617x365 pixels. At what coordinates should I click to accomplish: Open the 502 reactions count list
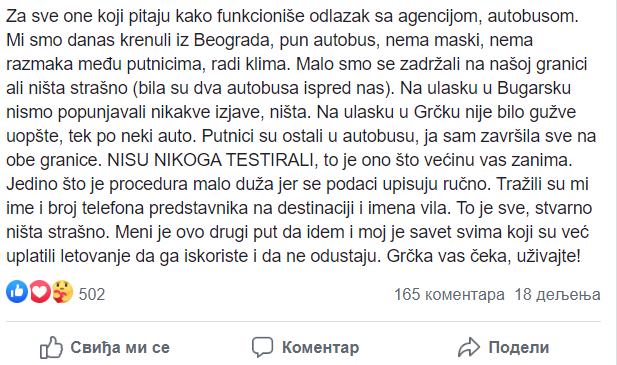click(x=92, y=294)
